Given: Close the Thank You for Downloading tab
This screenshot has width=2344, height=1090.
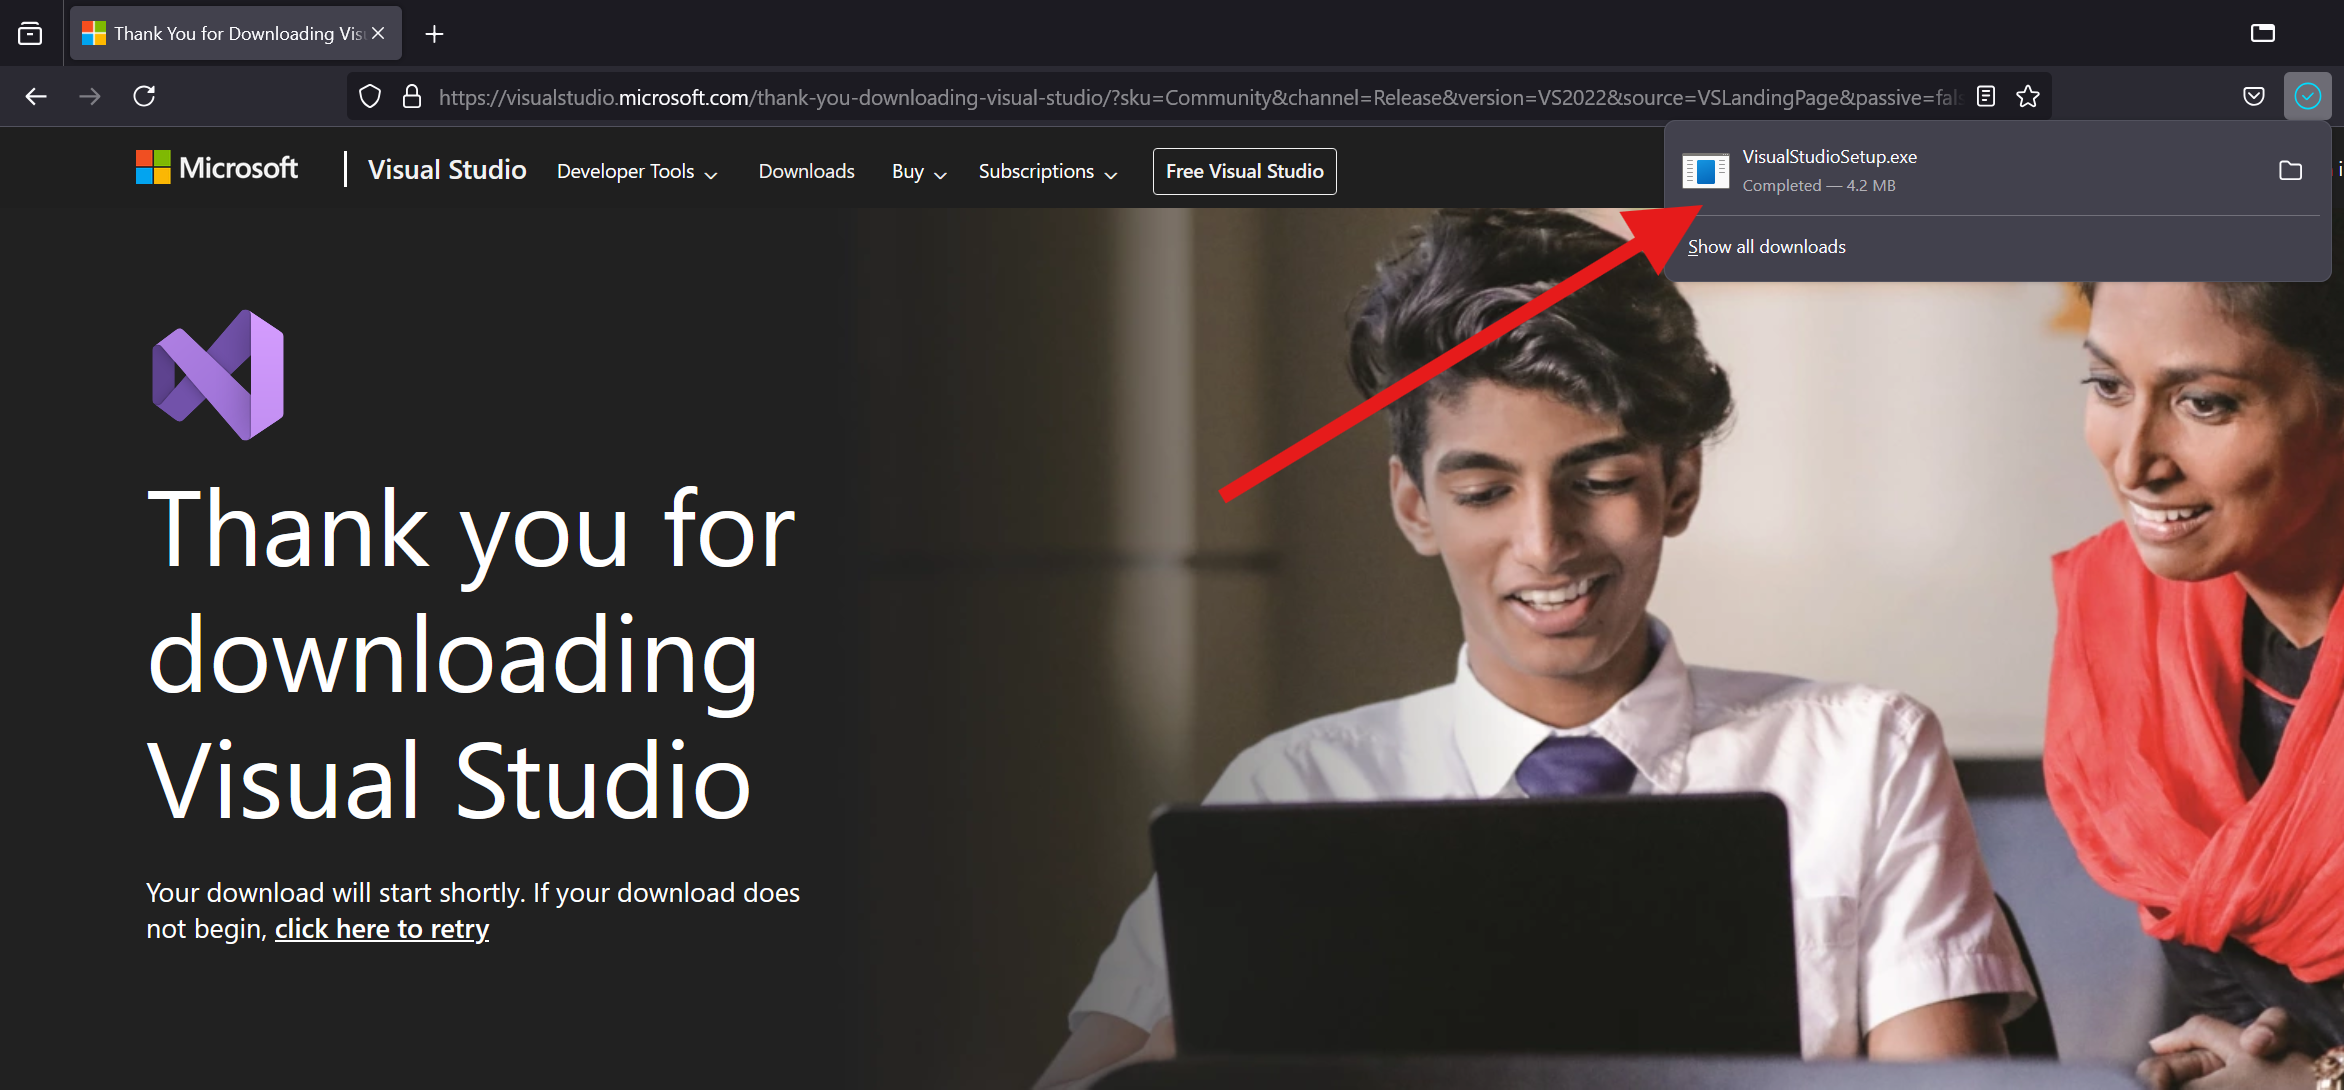Looking at the screenshot, I should (x=378, y=33).
